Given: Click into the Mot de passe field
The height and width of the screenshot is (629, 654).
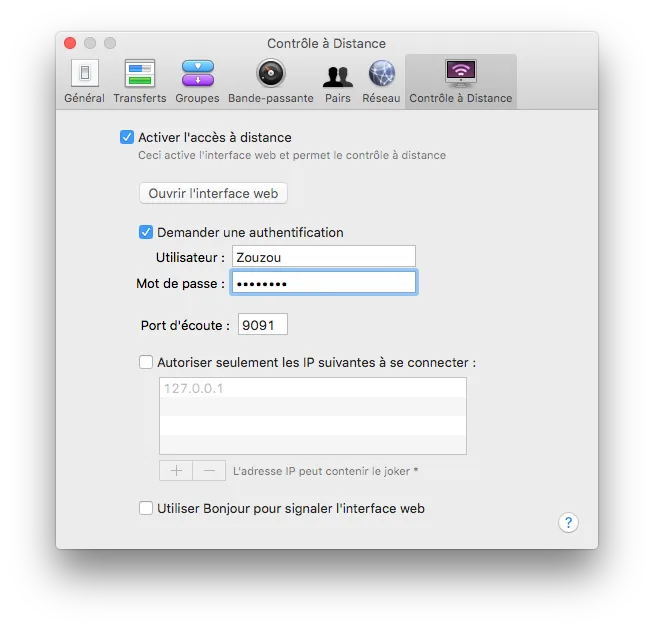Looking at the screenshot, I should pyautogui.click(x=324, y=283).
